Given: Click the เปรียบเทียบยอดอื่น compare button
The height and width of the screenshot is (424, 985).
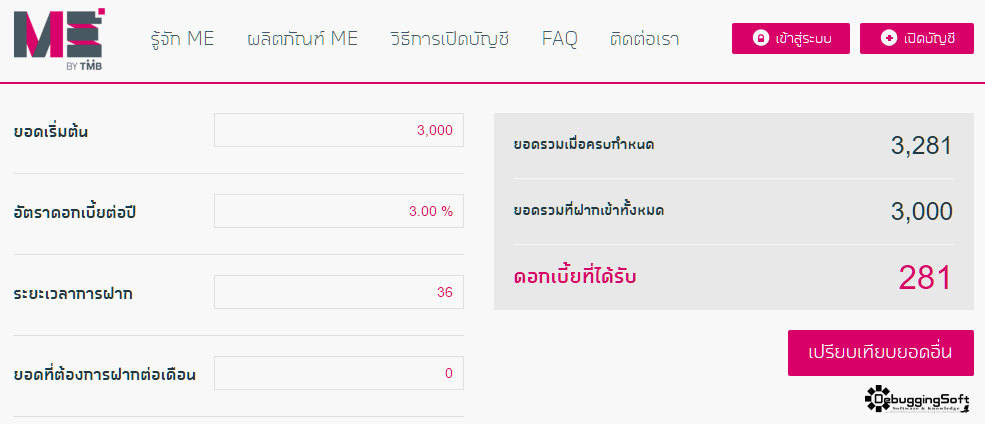Looking at the screenshot, I should (x=881, y=353).
